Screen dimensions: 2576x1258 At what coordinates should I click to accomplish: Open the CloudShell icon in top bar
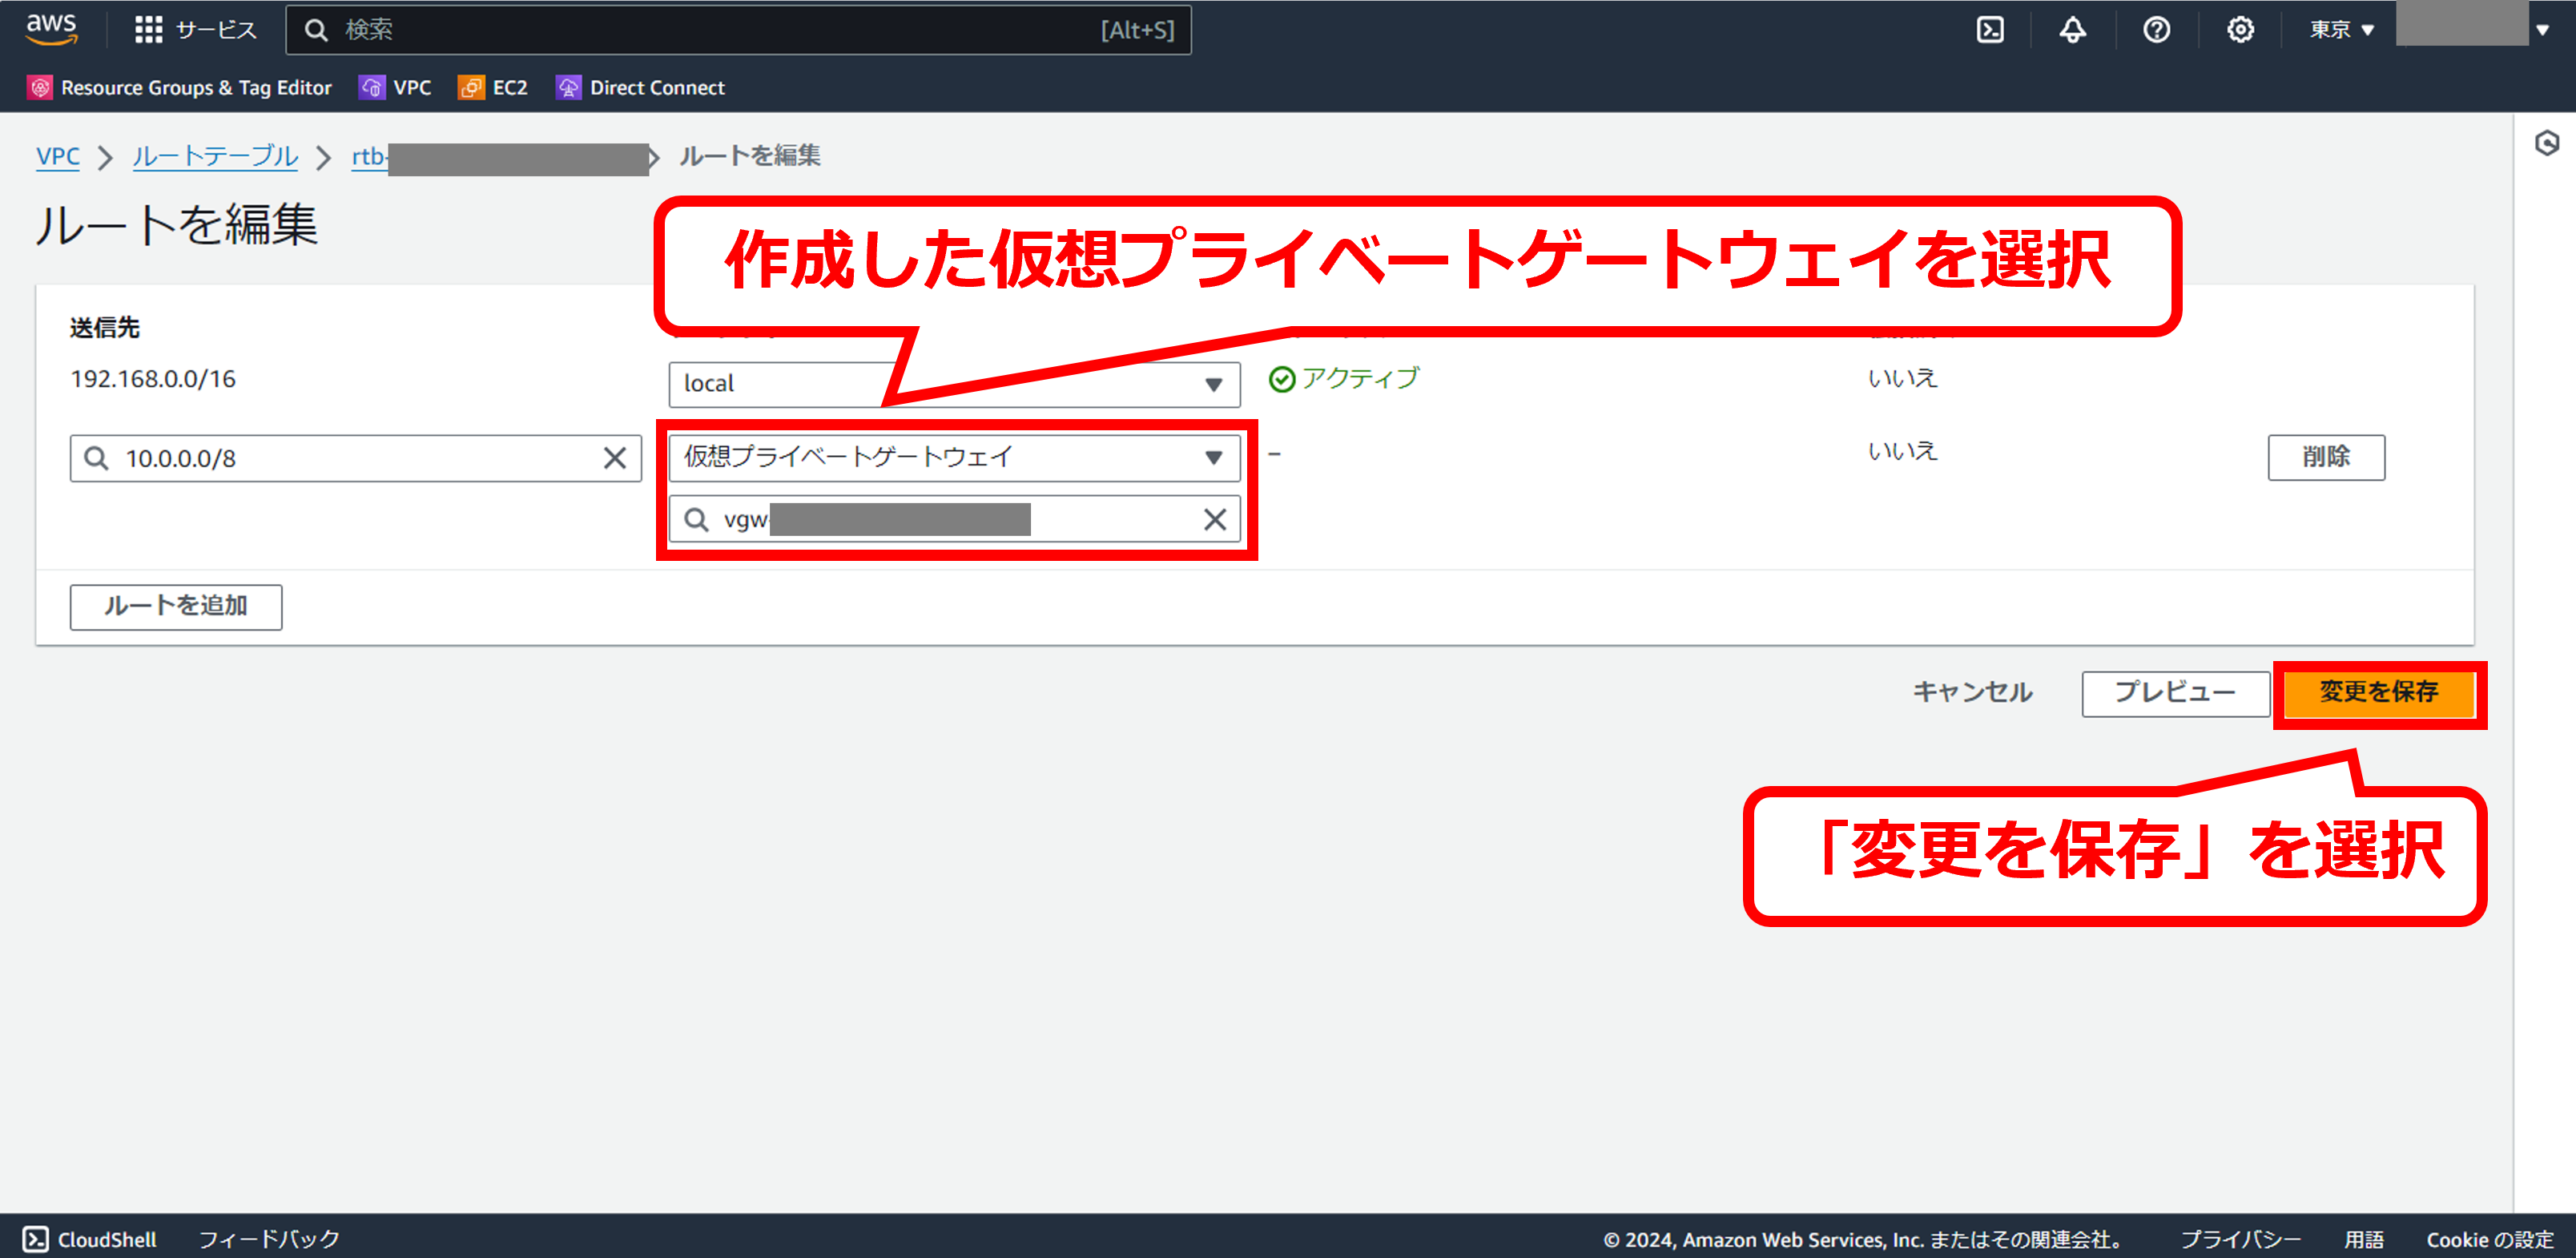1990,30
